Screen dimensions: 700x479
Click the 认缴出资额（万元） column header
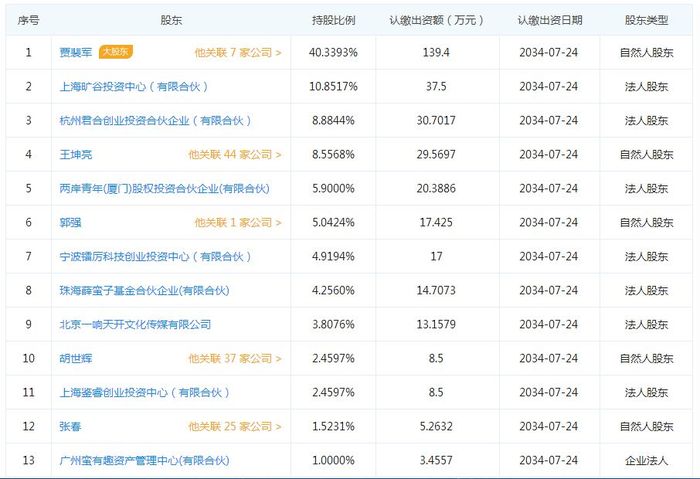[x=436, y=20]
